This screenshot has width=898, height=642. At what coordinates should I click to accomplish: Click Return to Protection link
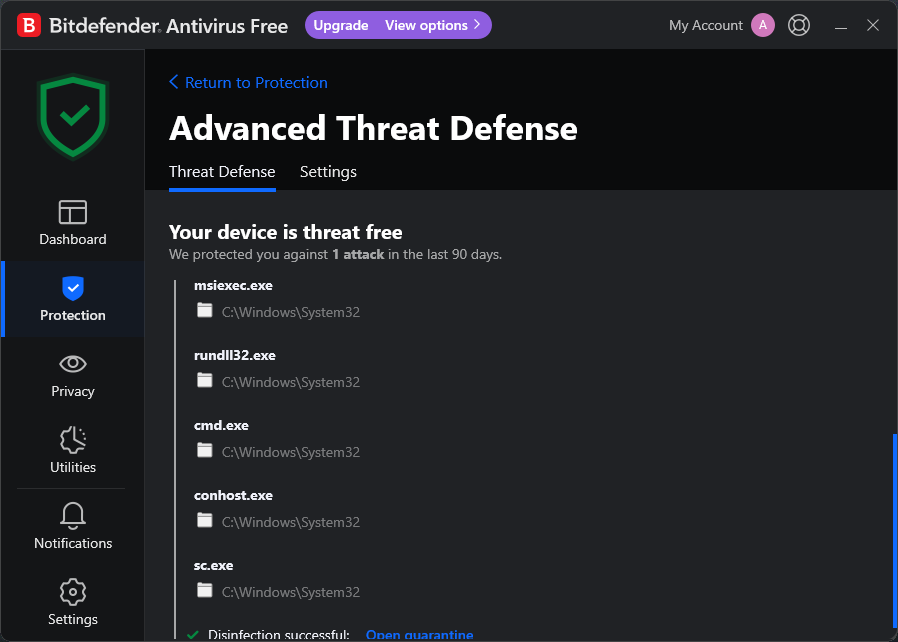coord(256,82)
